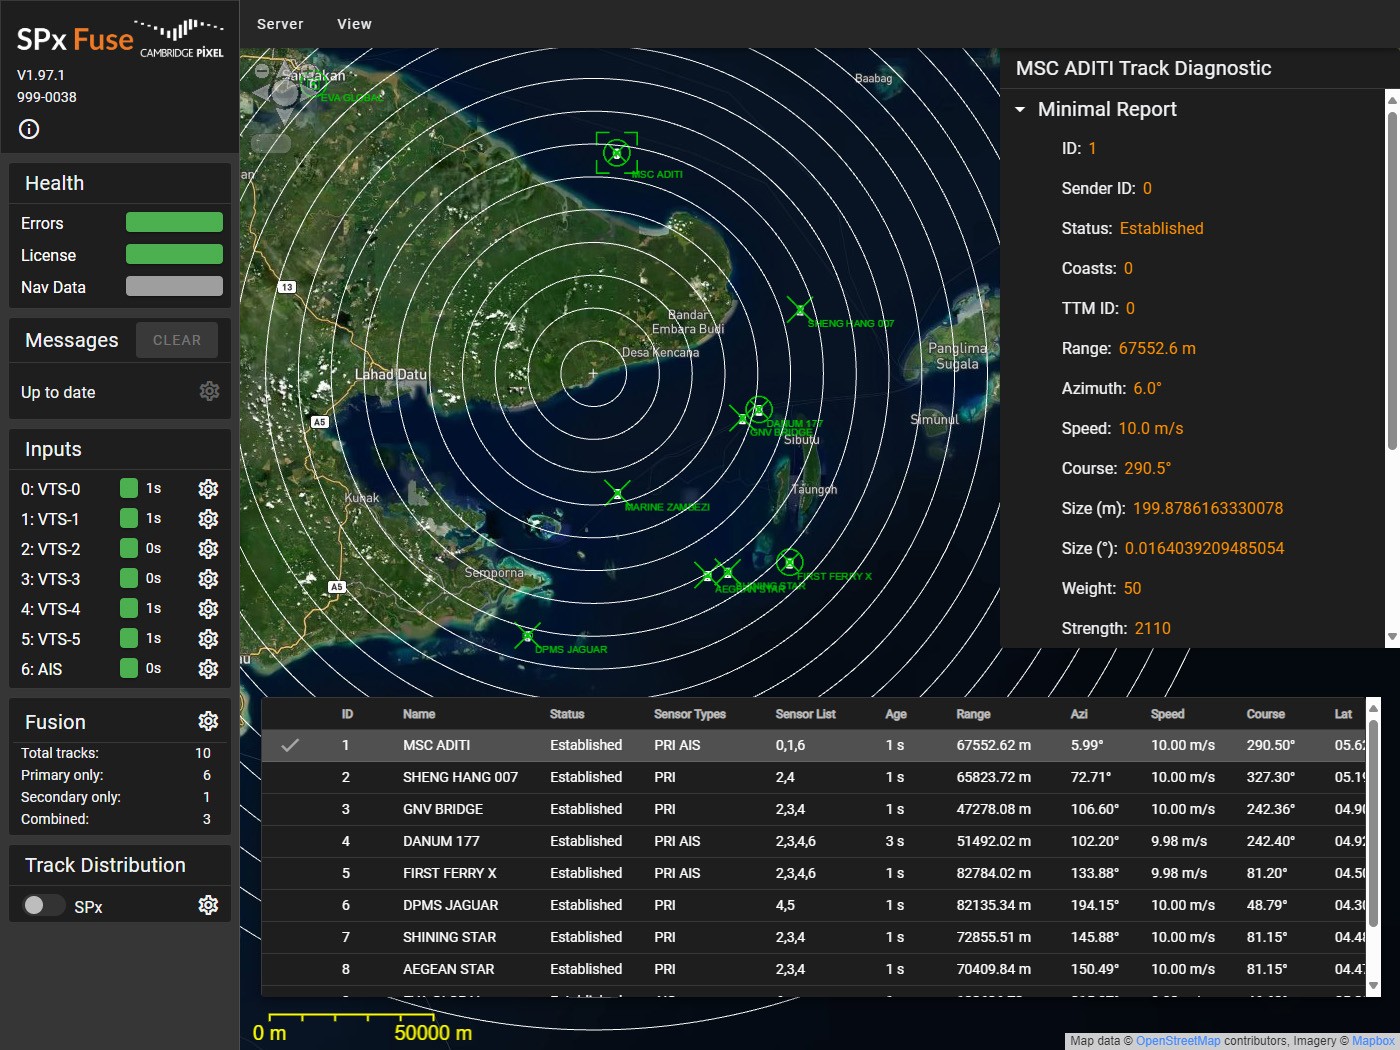Viewport: 1400px width, 1050px height.
Task: Collapse the Minimal Report section
Action: coord(1020,110)
